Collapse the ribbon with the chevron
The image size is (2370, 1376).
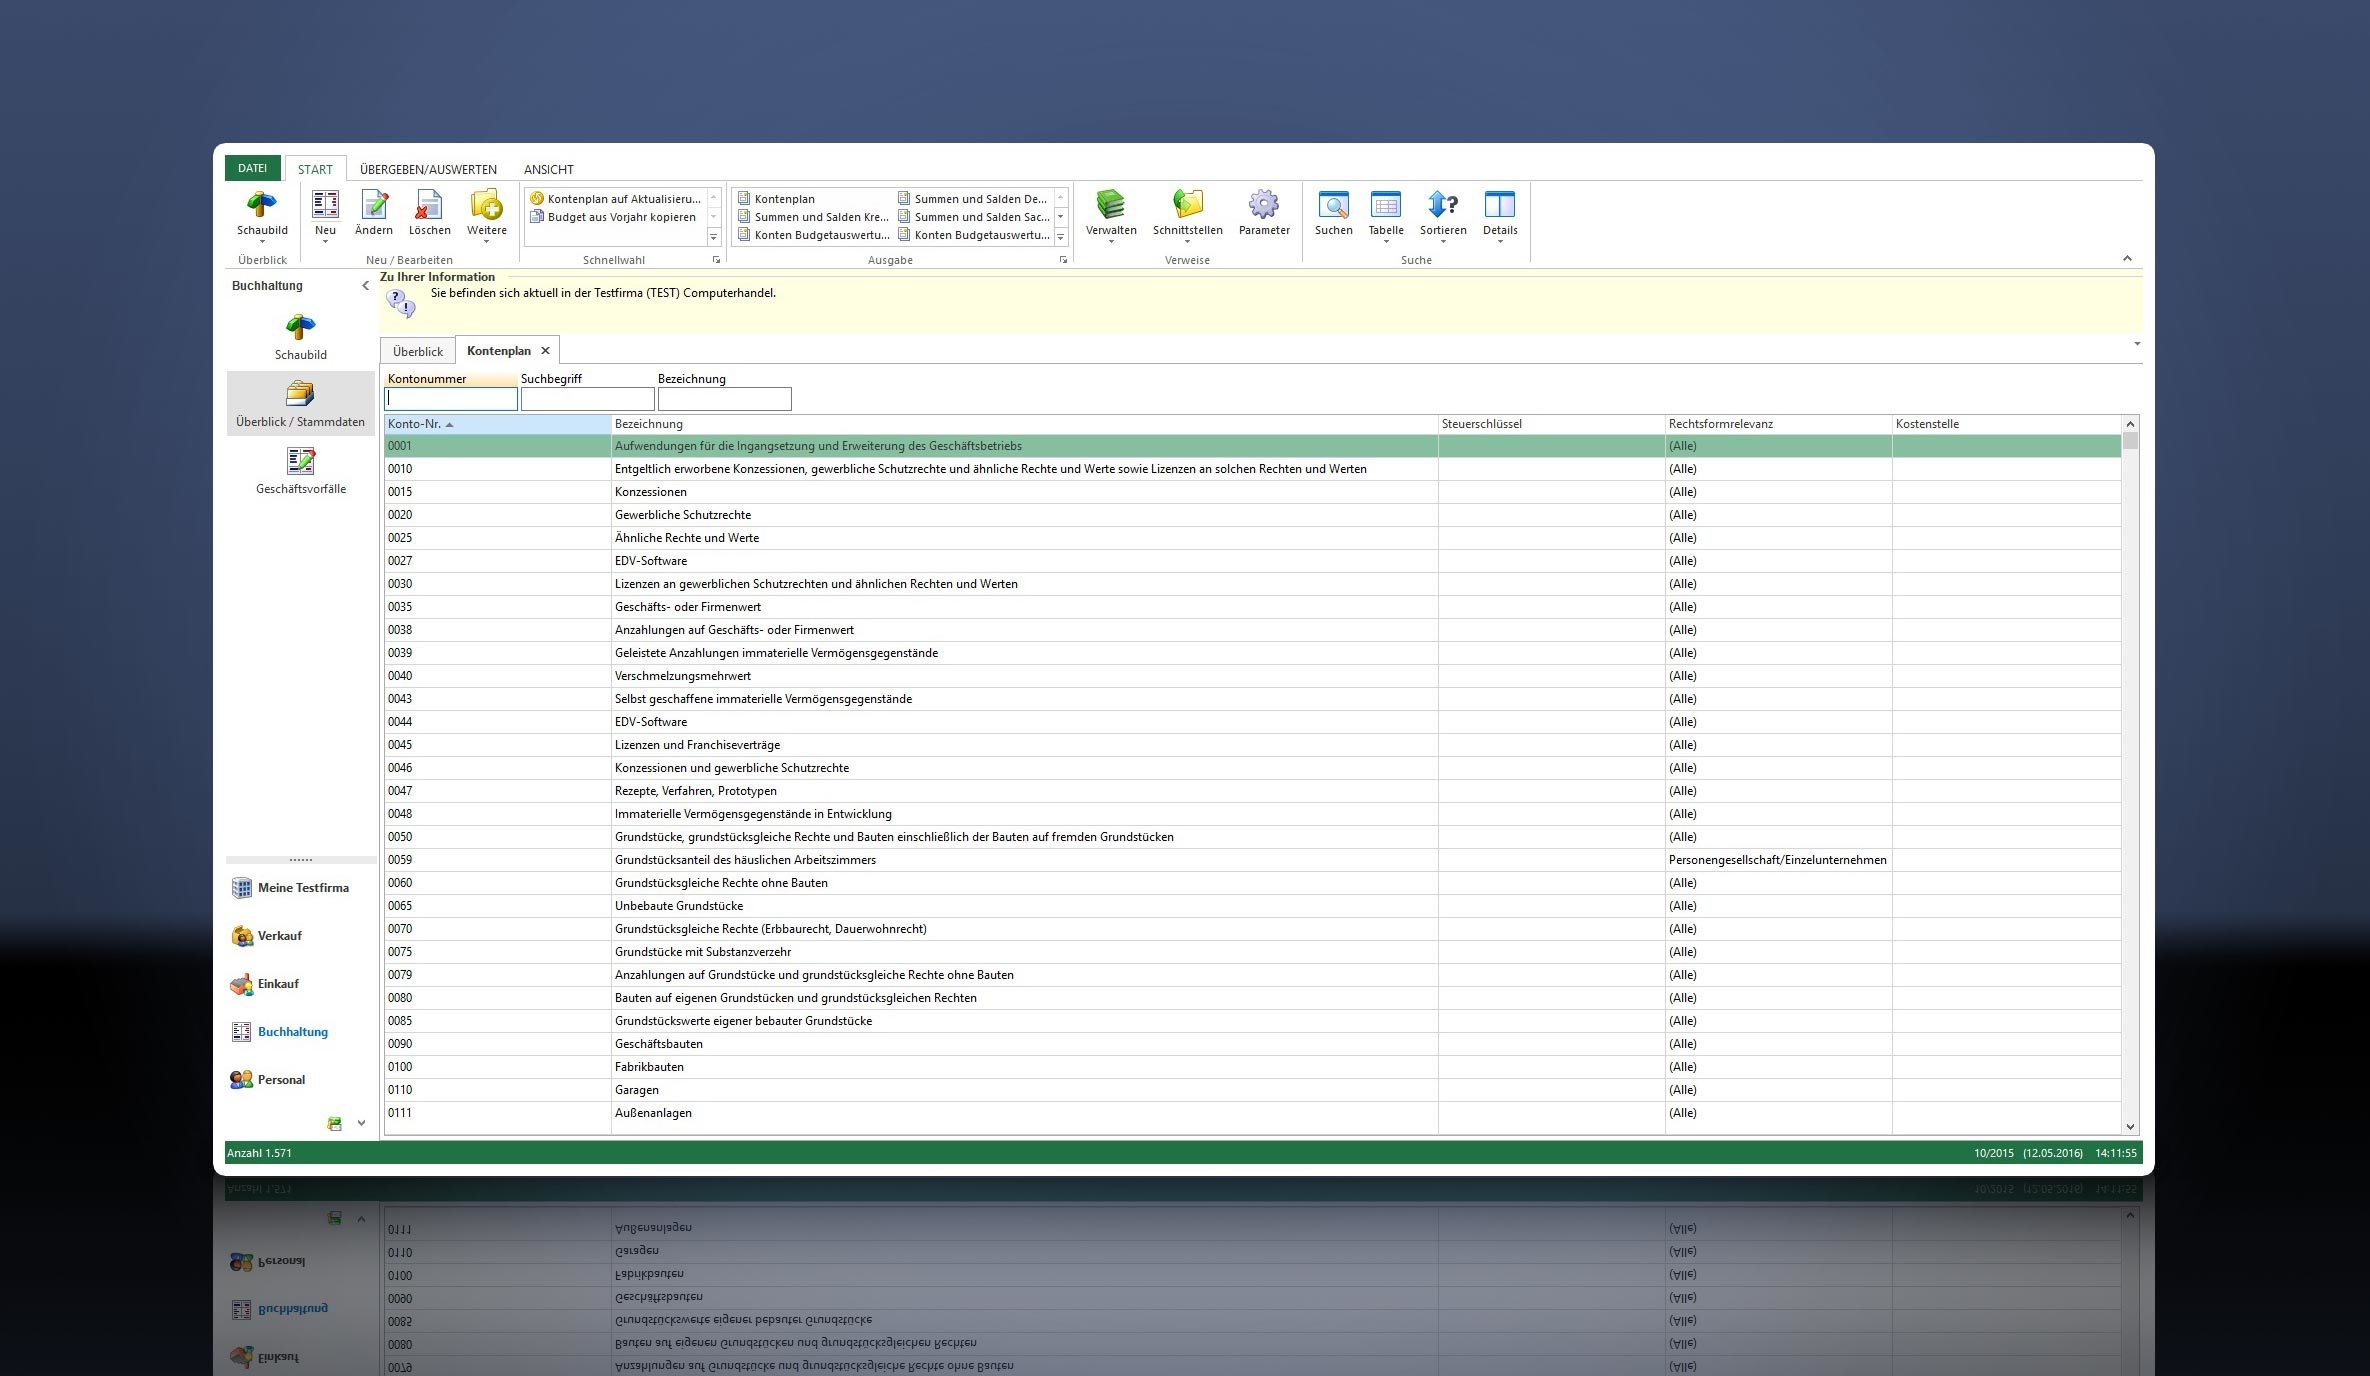tap(2127, 259)
